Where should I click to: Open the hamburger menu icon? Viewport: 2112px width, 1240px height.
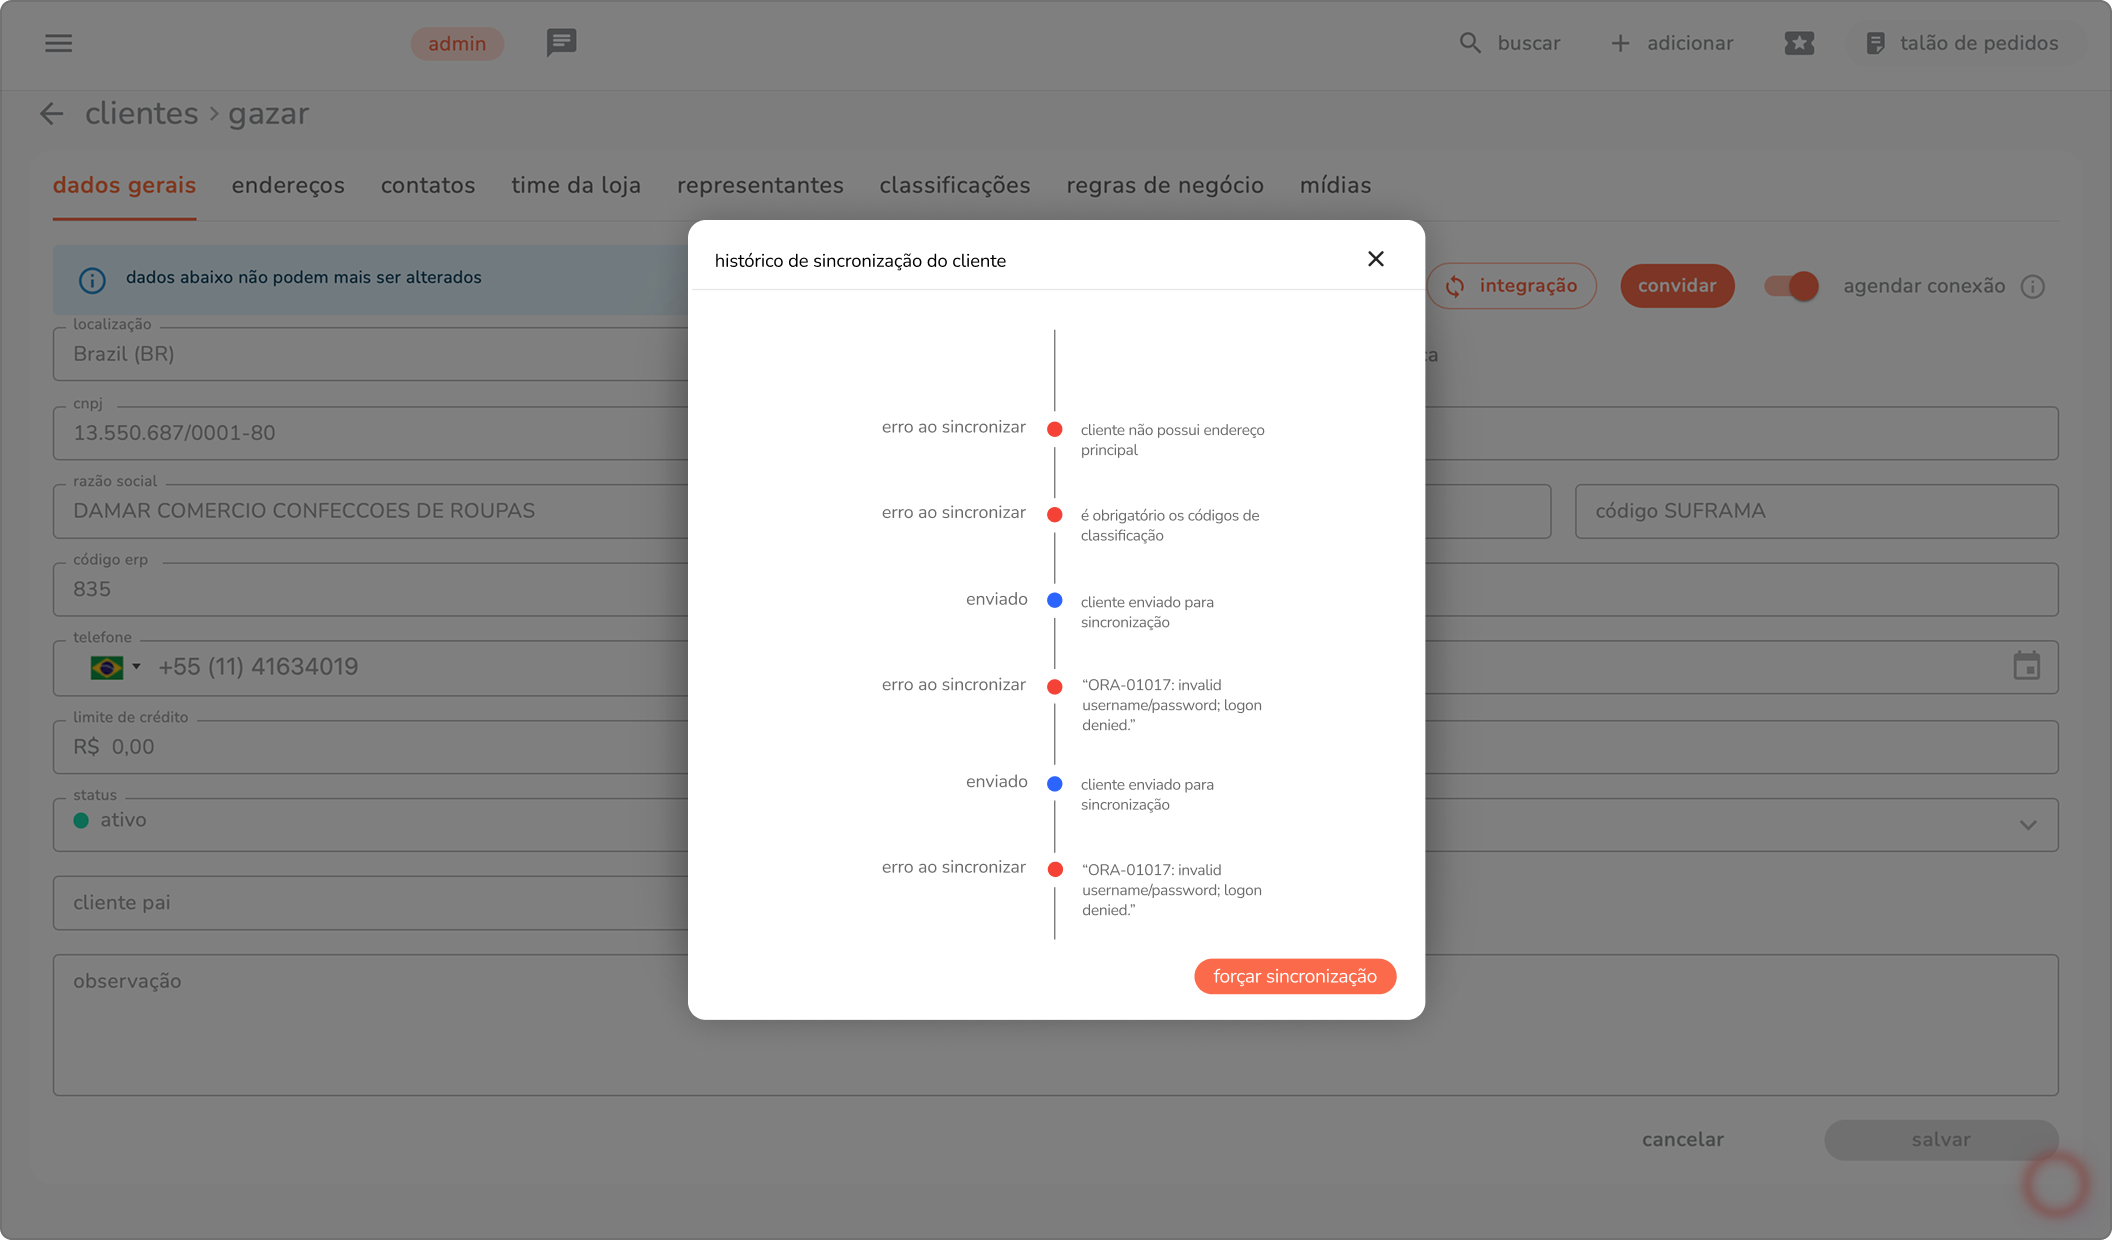coord(58,43)
